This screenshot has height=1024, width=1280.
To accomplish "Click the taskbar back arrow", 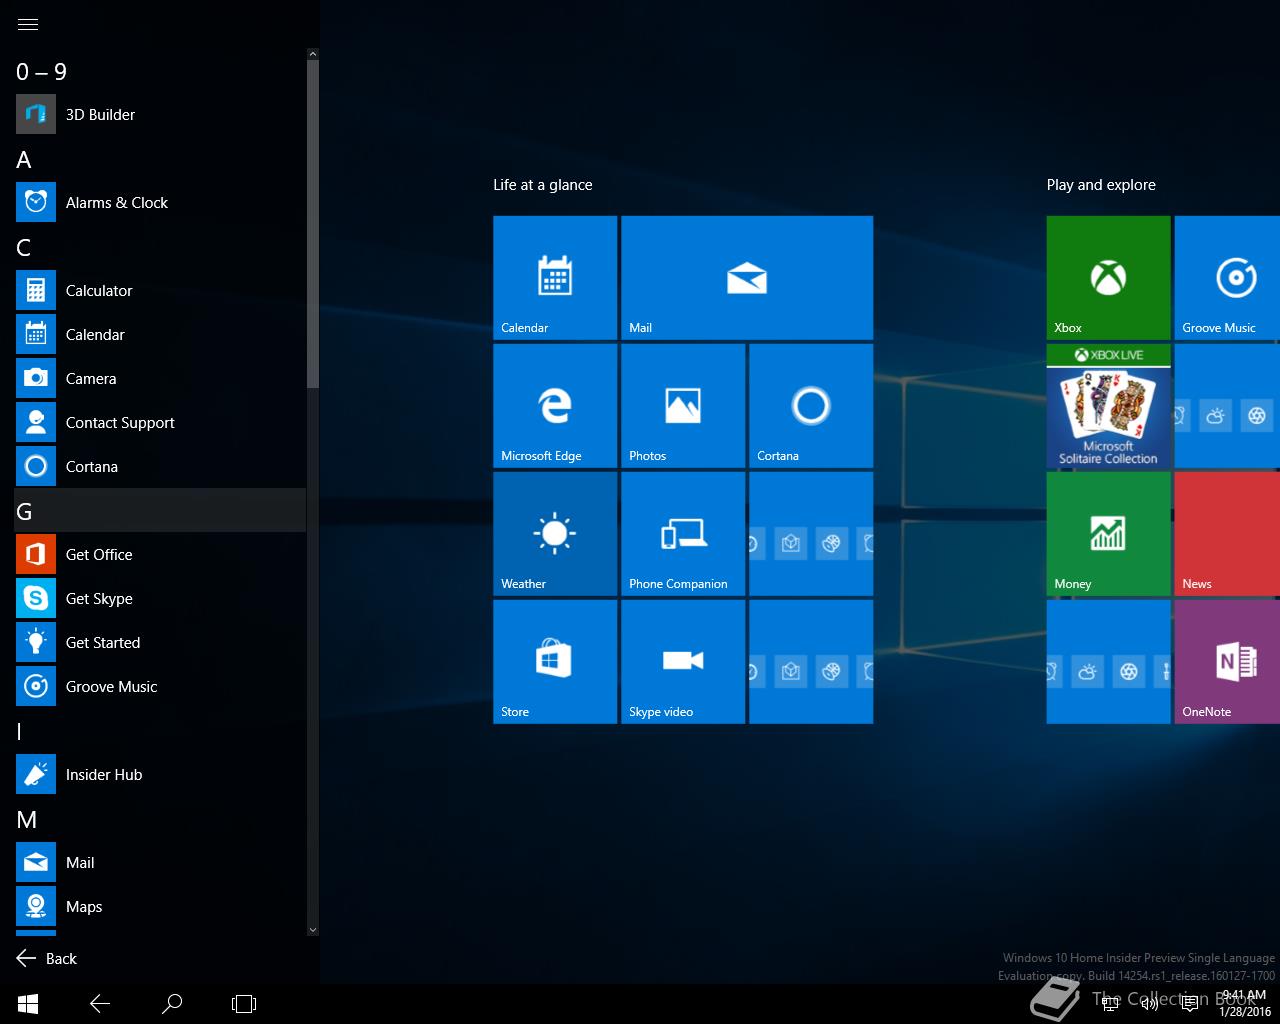I will tap(100, 1003).
